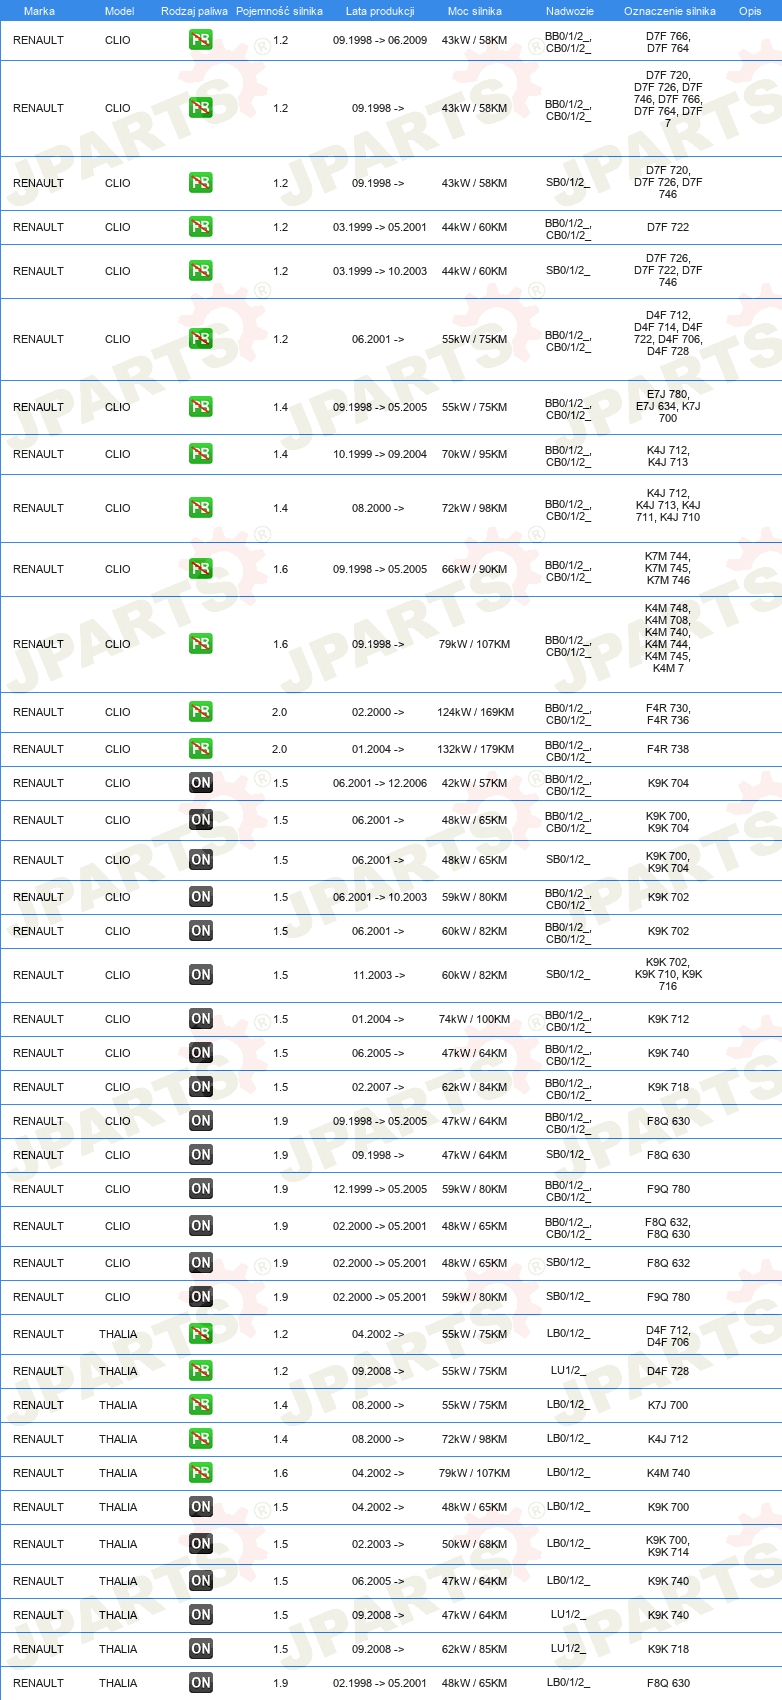Click the petrol icon in the Thalia K4M 740 row

200,1473
